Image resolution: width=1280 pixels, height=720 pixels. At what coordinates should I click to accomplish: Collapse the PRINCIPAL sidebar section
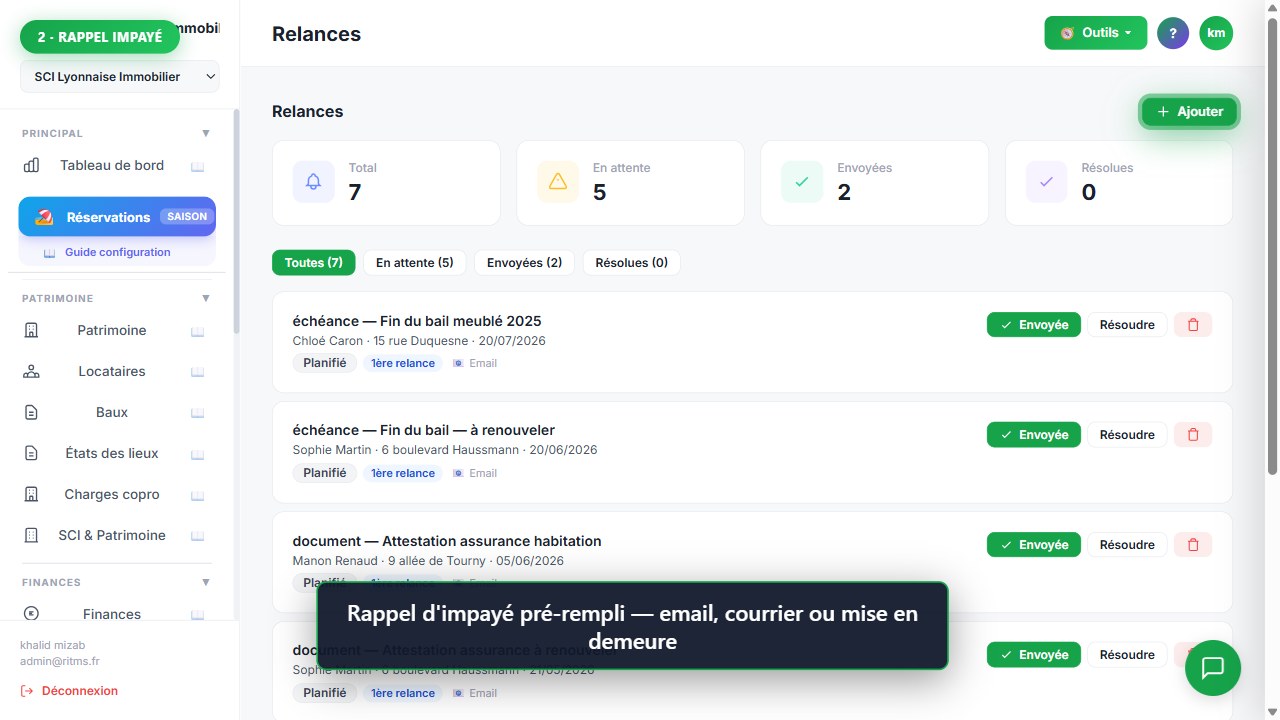[x=206, y=133]
